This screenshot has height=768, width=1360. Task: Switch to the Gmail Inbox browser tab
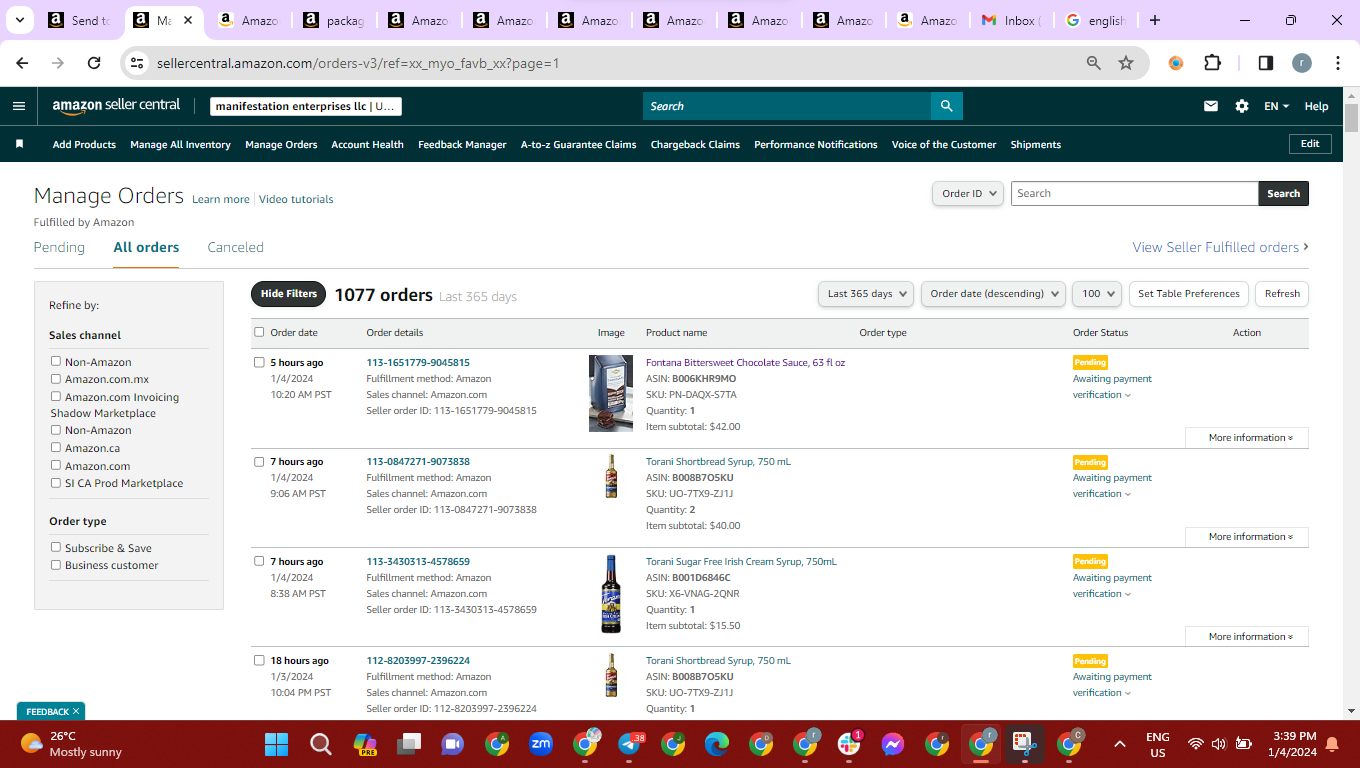coord(1010,20)
